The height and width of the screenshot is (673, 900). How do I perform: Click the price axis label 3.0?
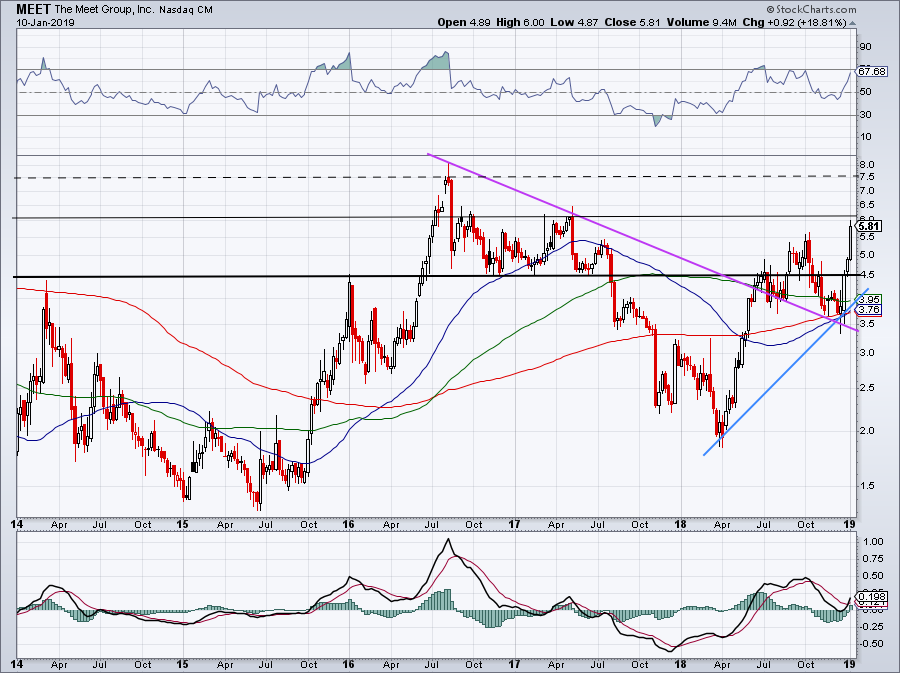[x=867, y=352]
